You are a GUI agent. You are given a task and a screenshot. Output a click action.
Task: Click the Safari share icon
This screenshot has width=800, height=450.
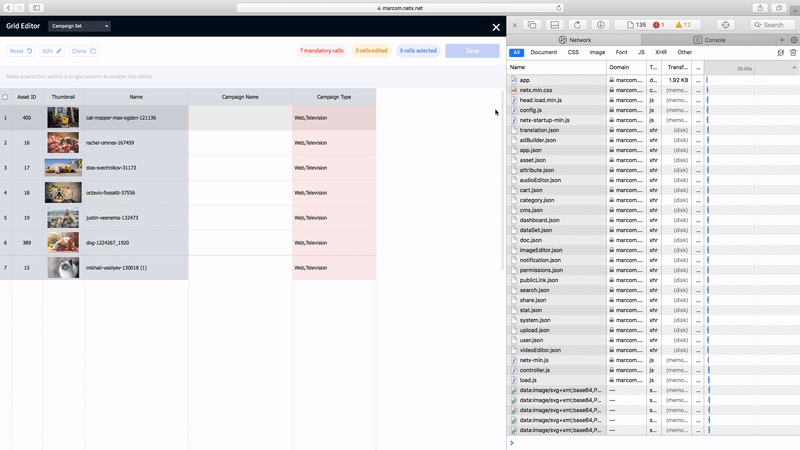[760, 7]
